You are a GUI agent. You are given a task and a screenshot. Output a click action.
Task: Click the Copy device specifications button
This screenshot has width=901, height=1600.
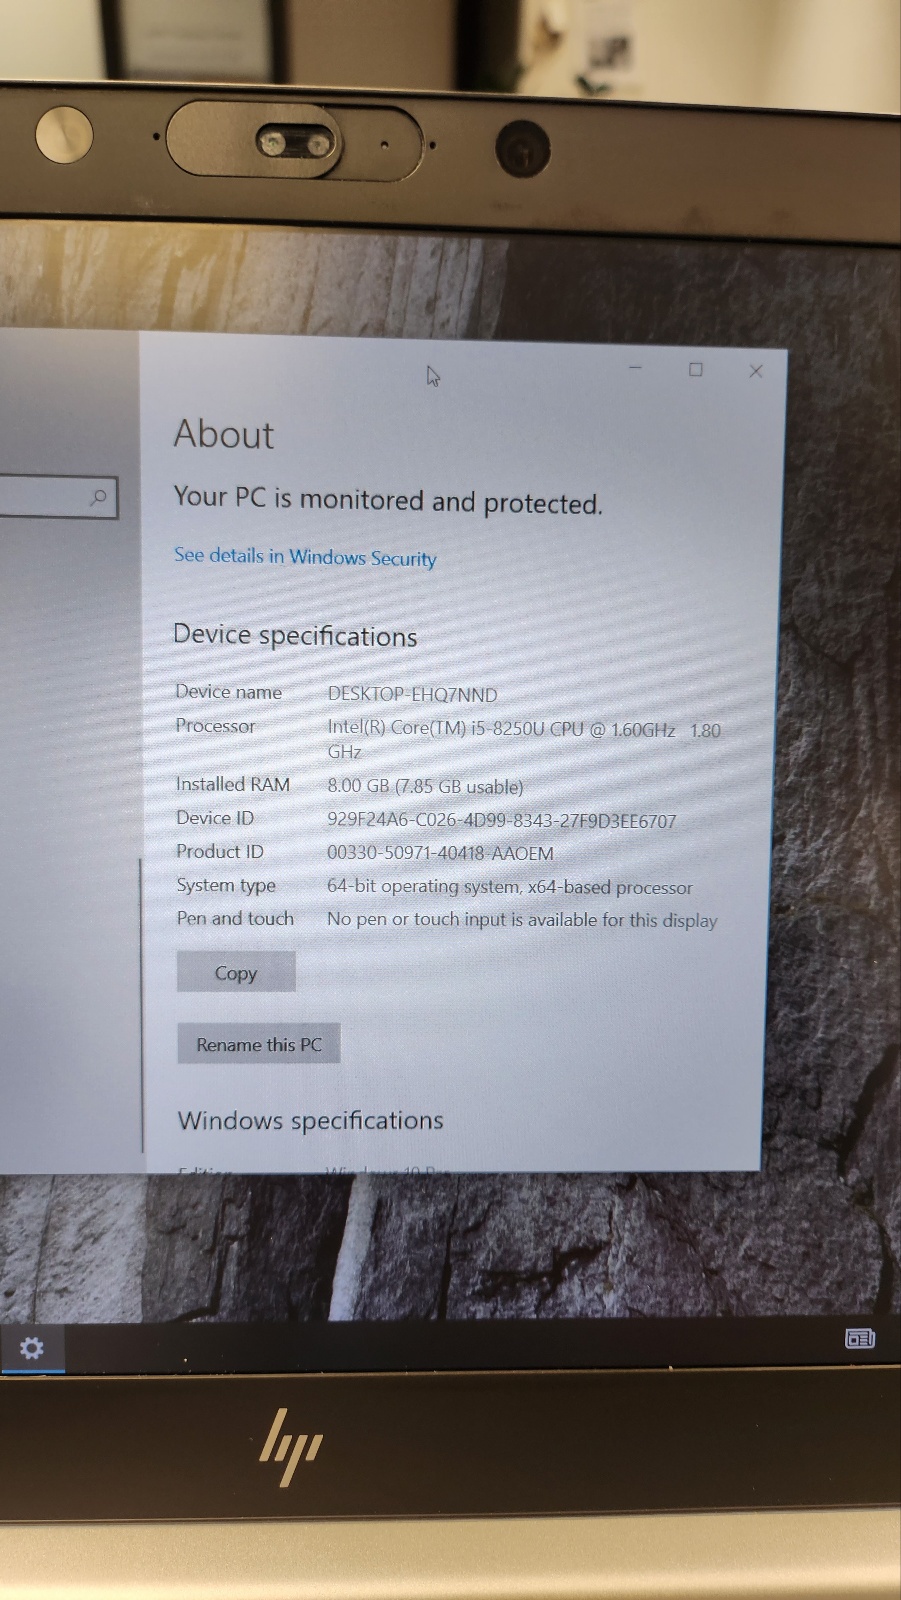point(236,972)
